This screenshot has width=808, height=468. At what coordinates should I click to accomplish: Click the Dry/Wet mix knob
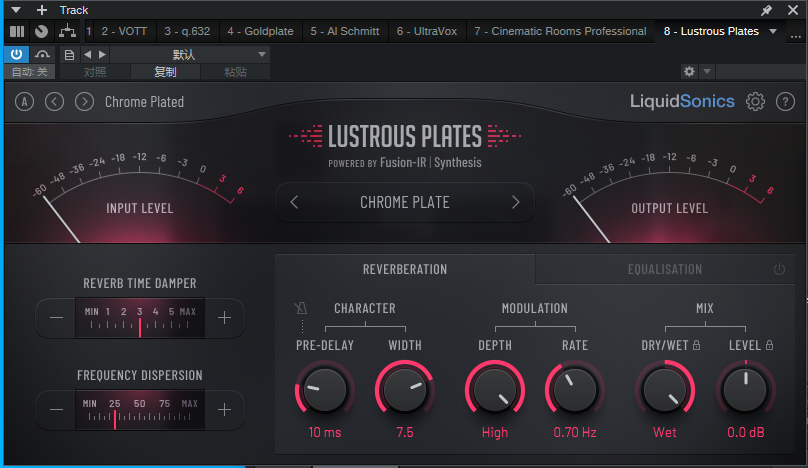point(665,390)
